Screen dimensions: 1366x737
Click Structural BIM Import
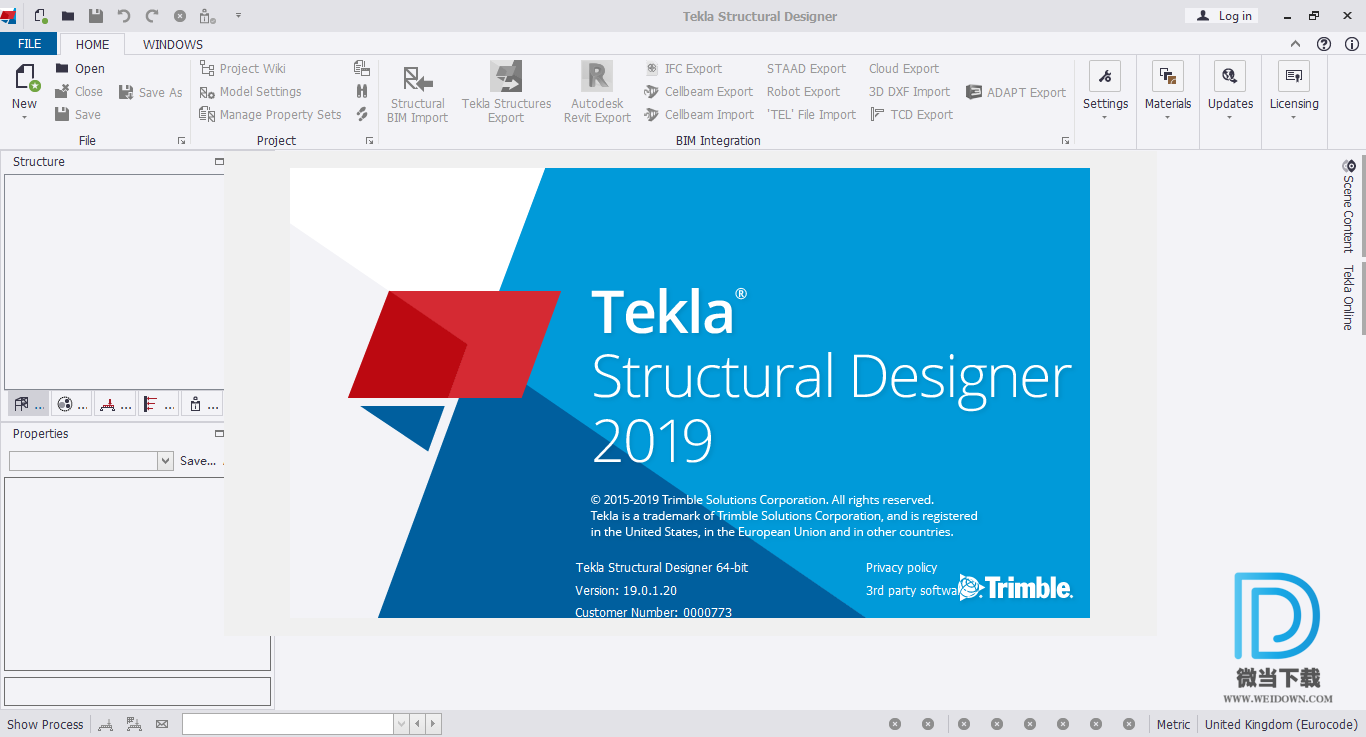418,93
